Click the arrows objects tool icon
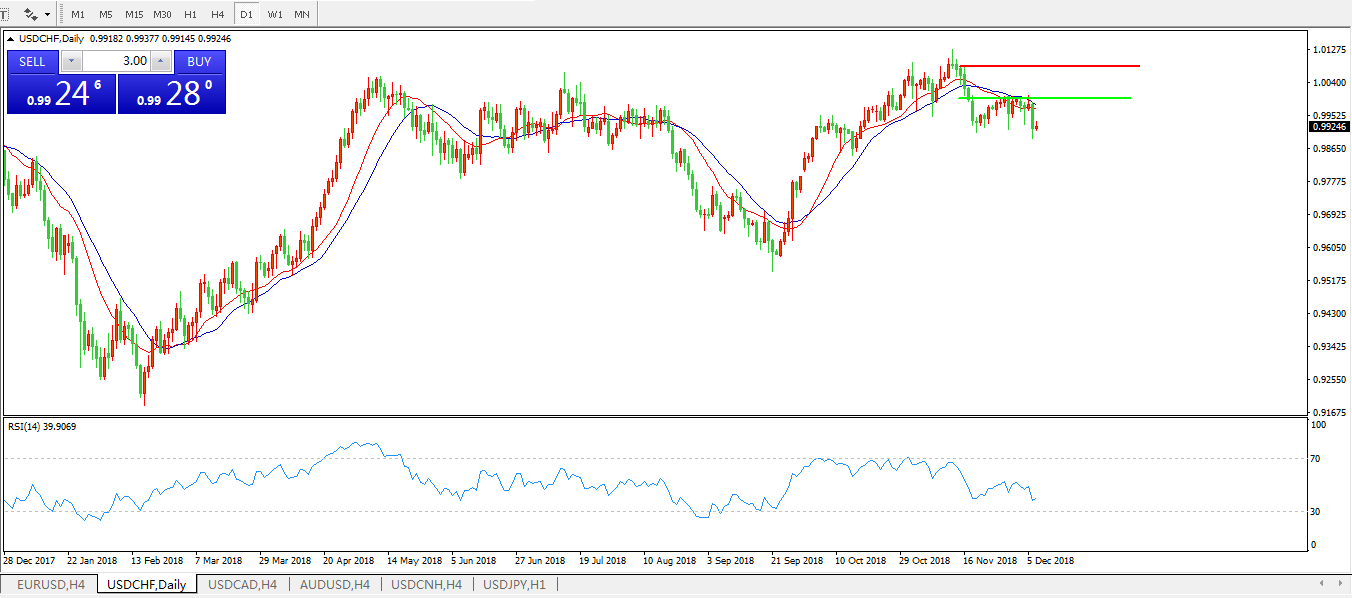This screenshot has height=598, width=1352. pos(31,15)
